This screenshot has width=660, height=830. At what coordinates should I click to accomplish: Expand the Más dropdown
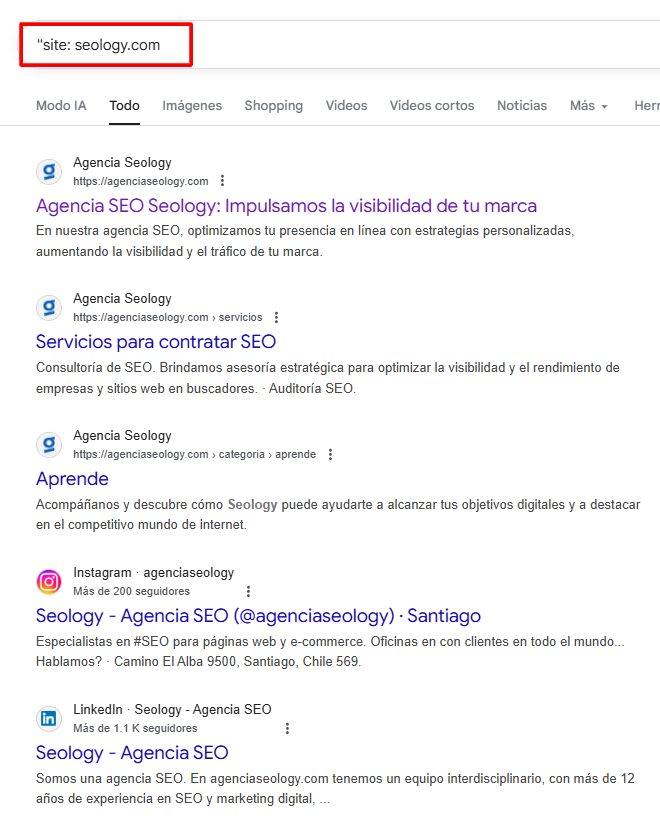589,106
